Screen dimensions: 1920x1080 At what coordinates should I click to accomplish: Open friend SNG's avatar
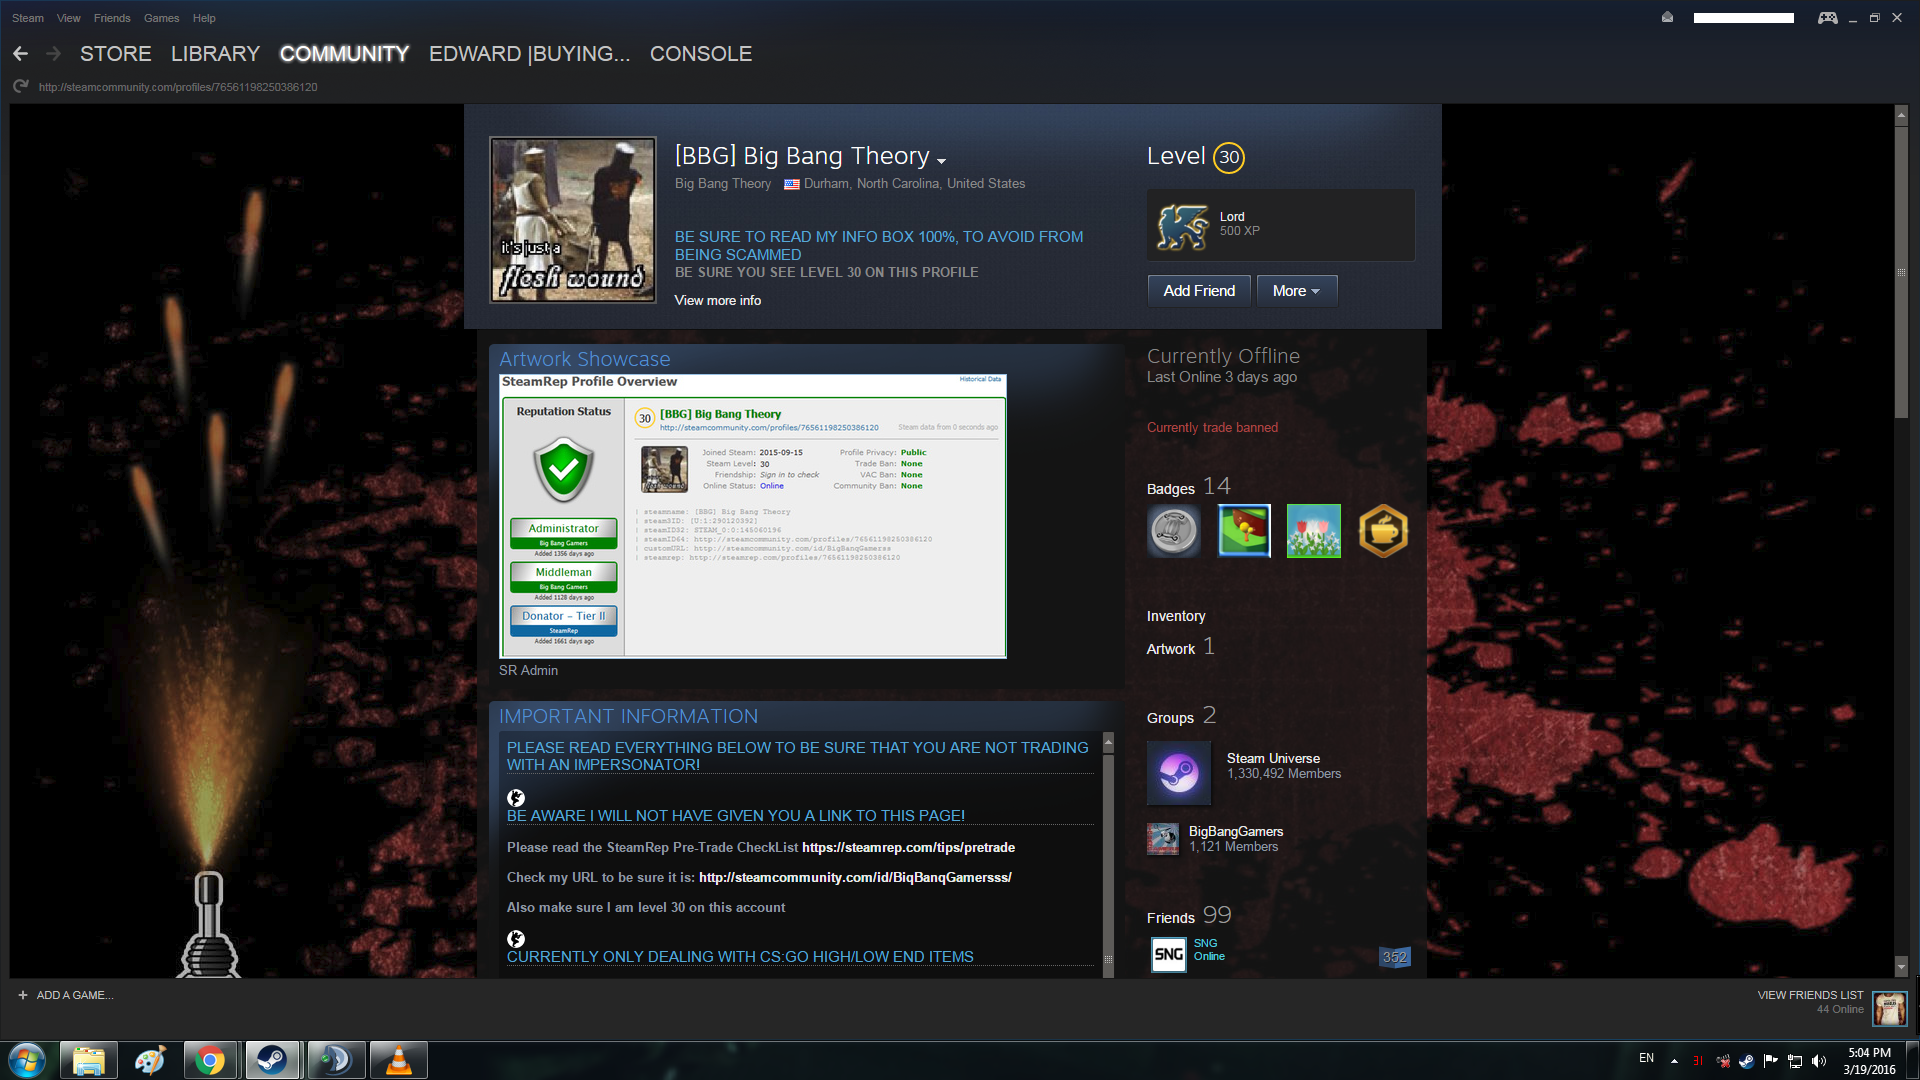tap(1169, 954)
